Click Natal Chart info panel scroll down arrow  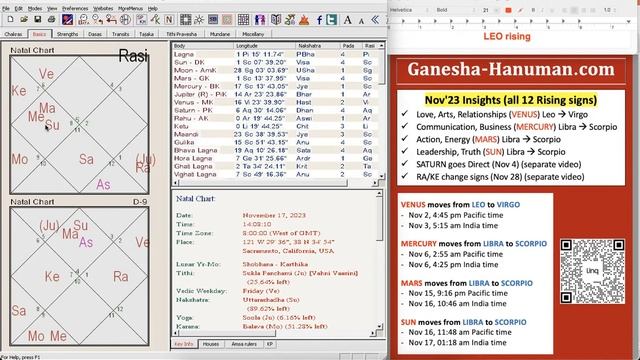[x=380, y=326]
